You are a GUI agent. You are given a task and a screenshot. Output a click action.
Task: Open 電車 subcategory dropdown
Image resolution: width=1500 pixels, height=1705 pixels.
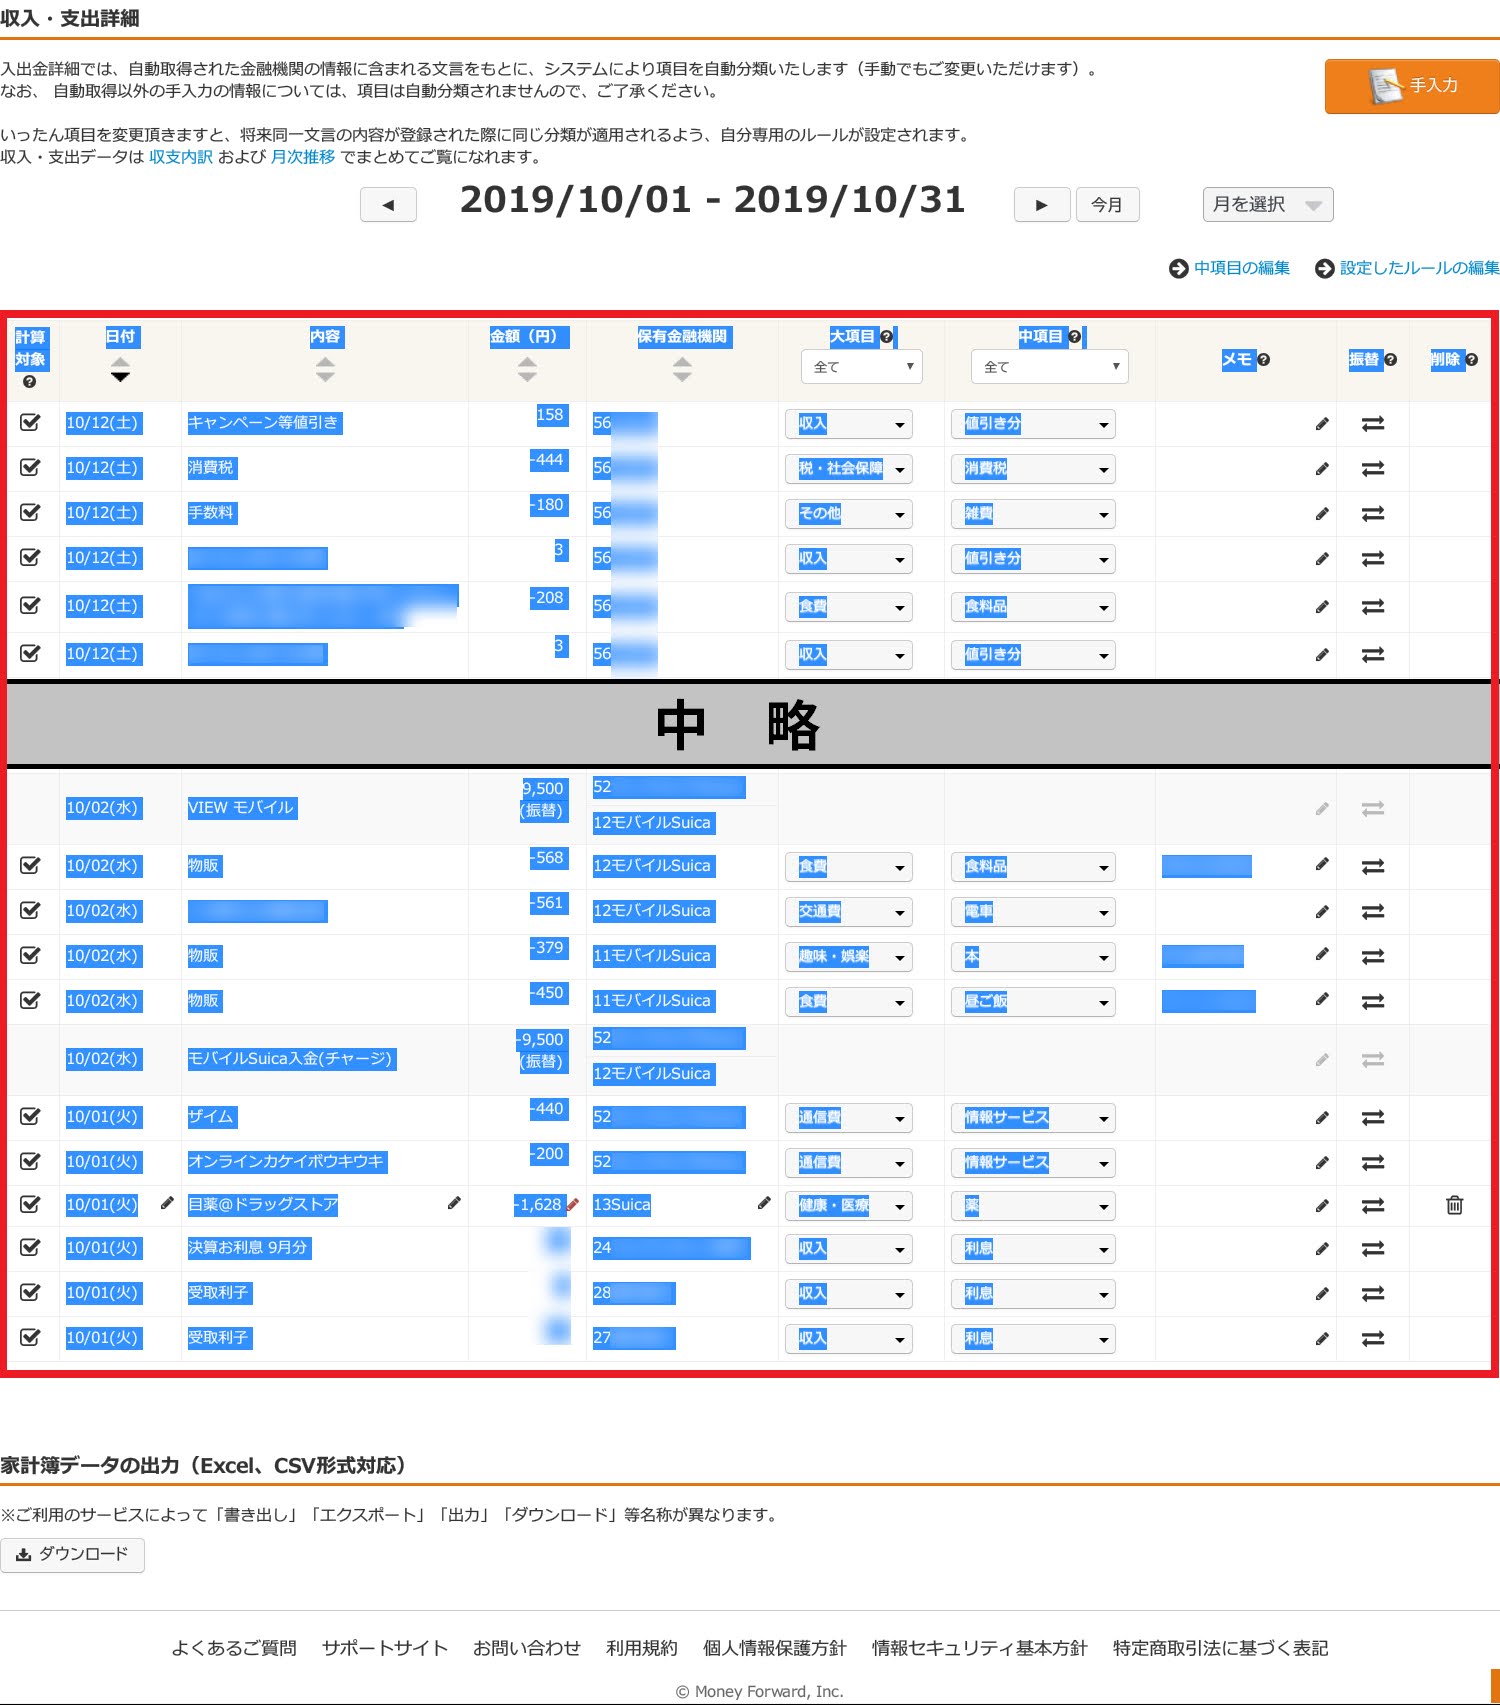tap(1033, 912)
